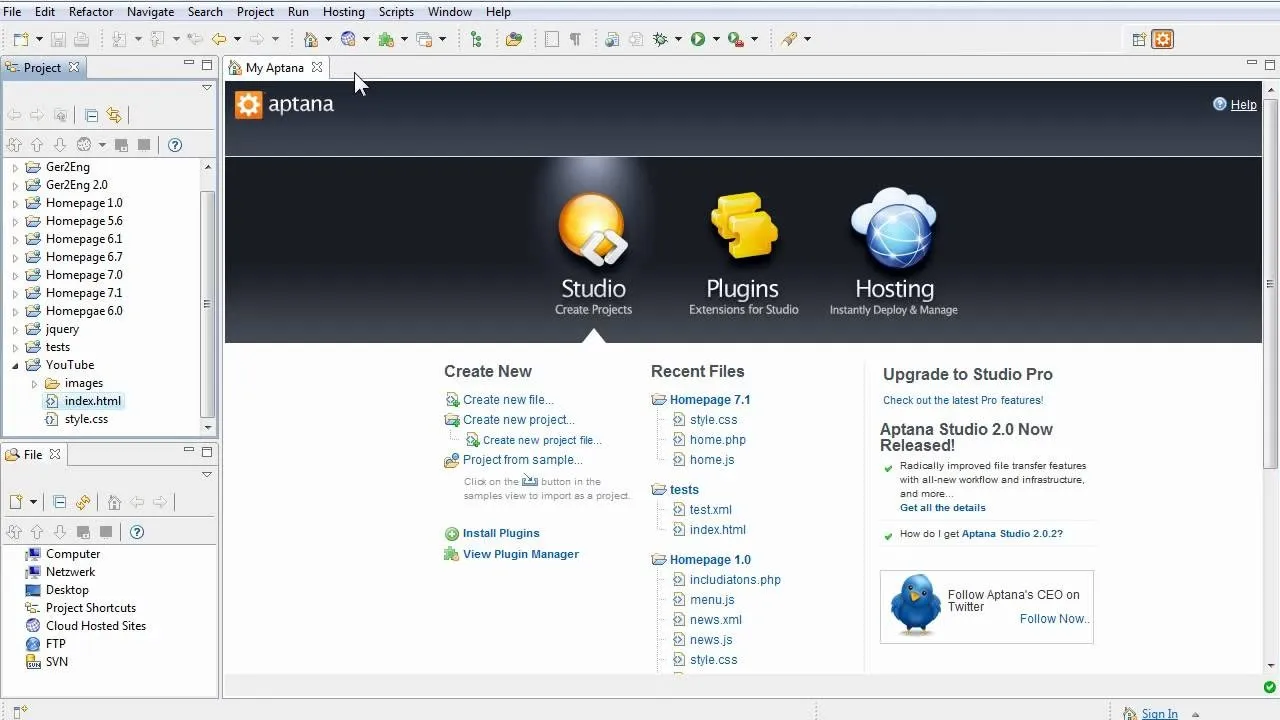Select the My Aptana tab
1280x720 pixels.
[275, 67]
